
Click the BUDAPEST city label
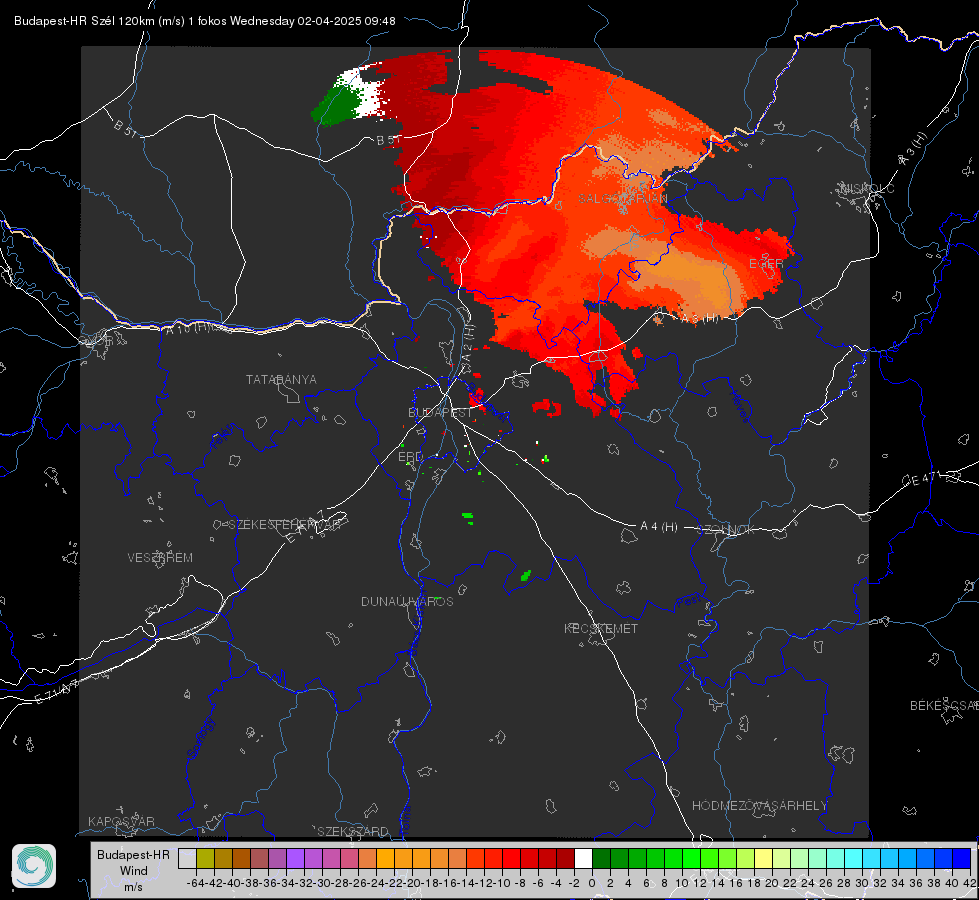[440, 413]
